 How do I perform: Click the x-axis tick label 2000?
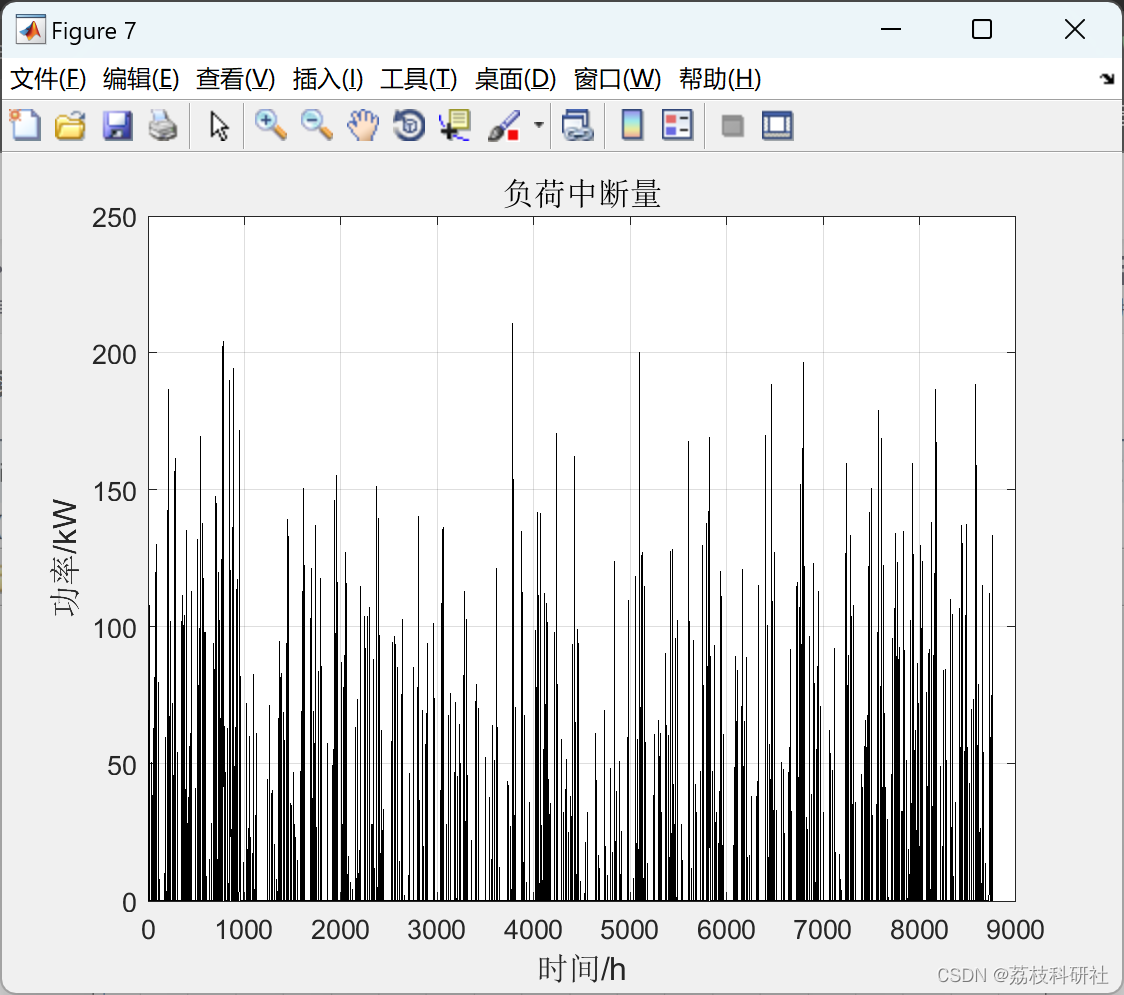[x=340, y=930]
